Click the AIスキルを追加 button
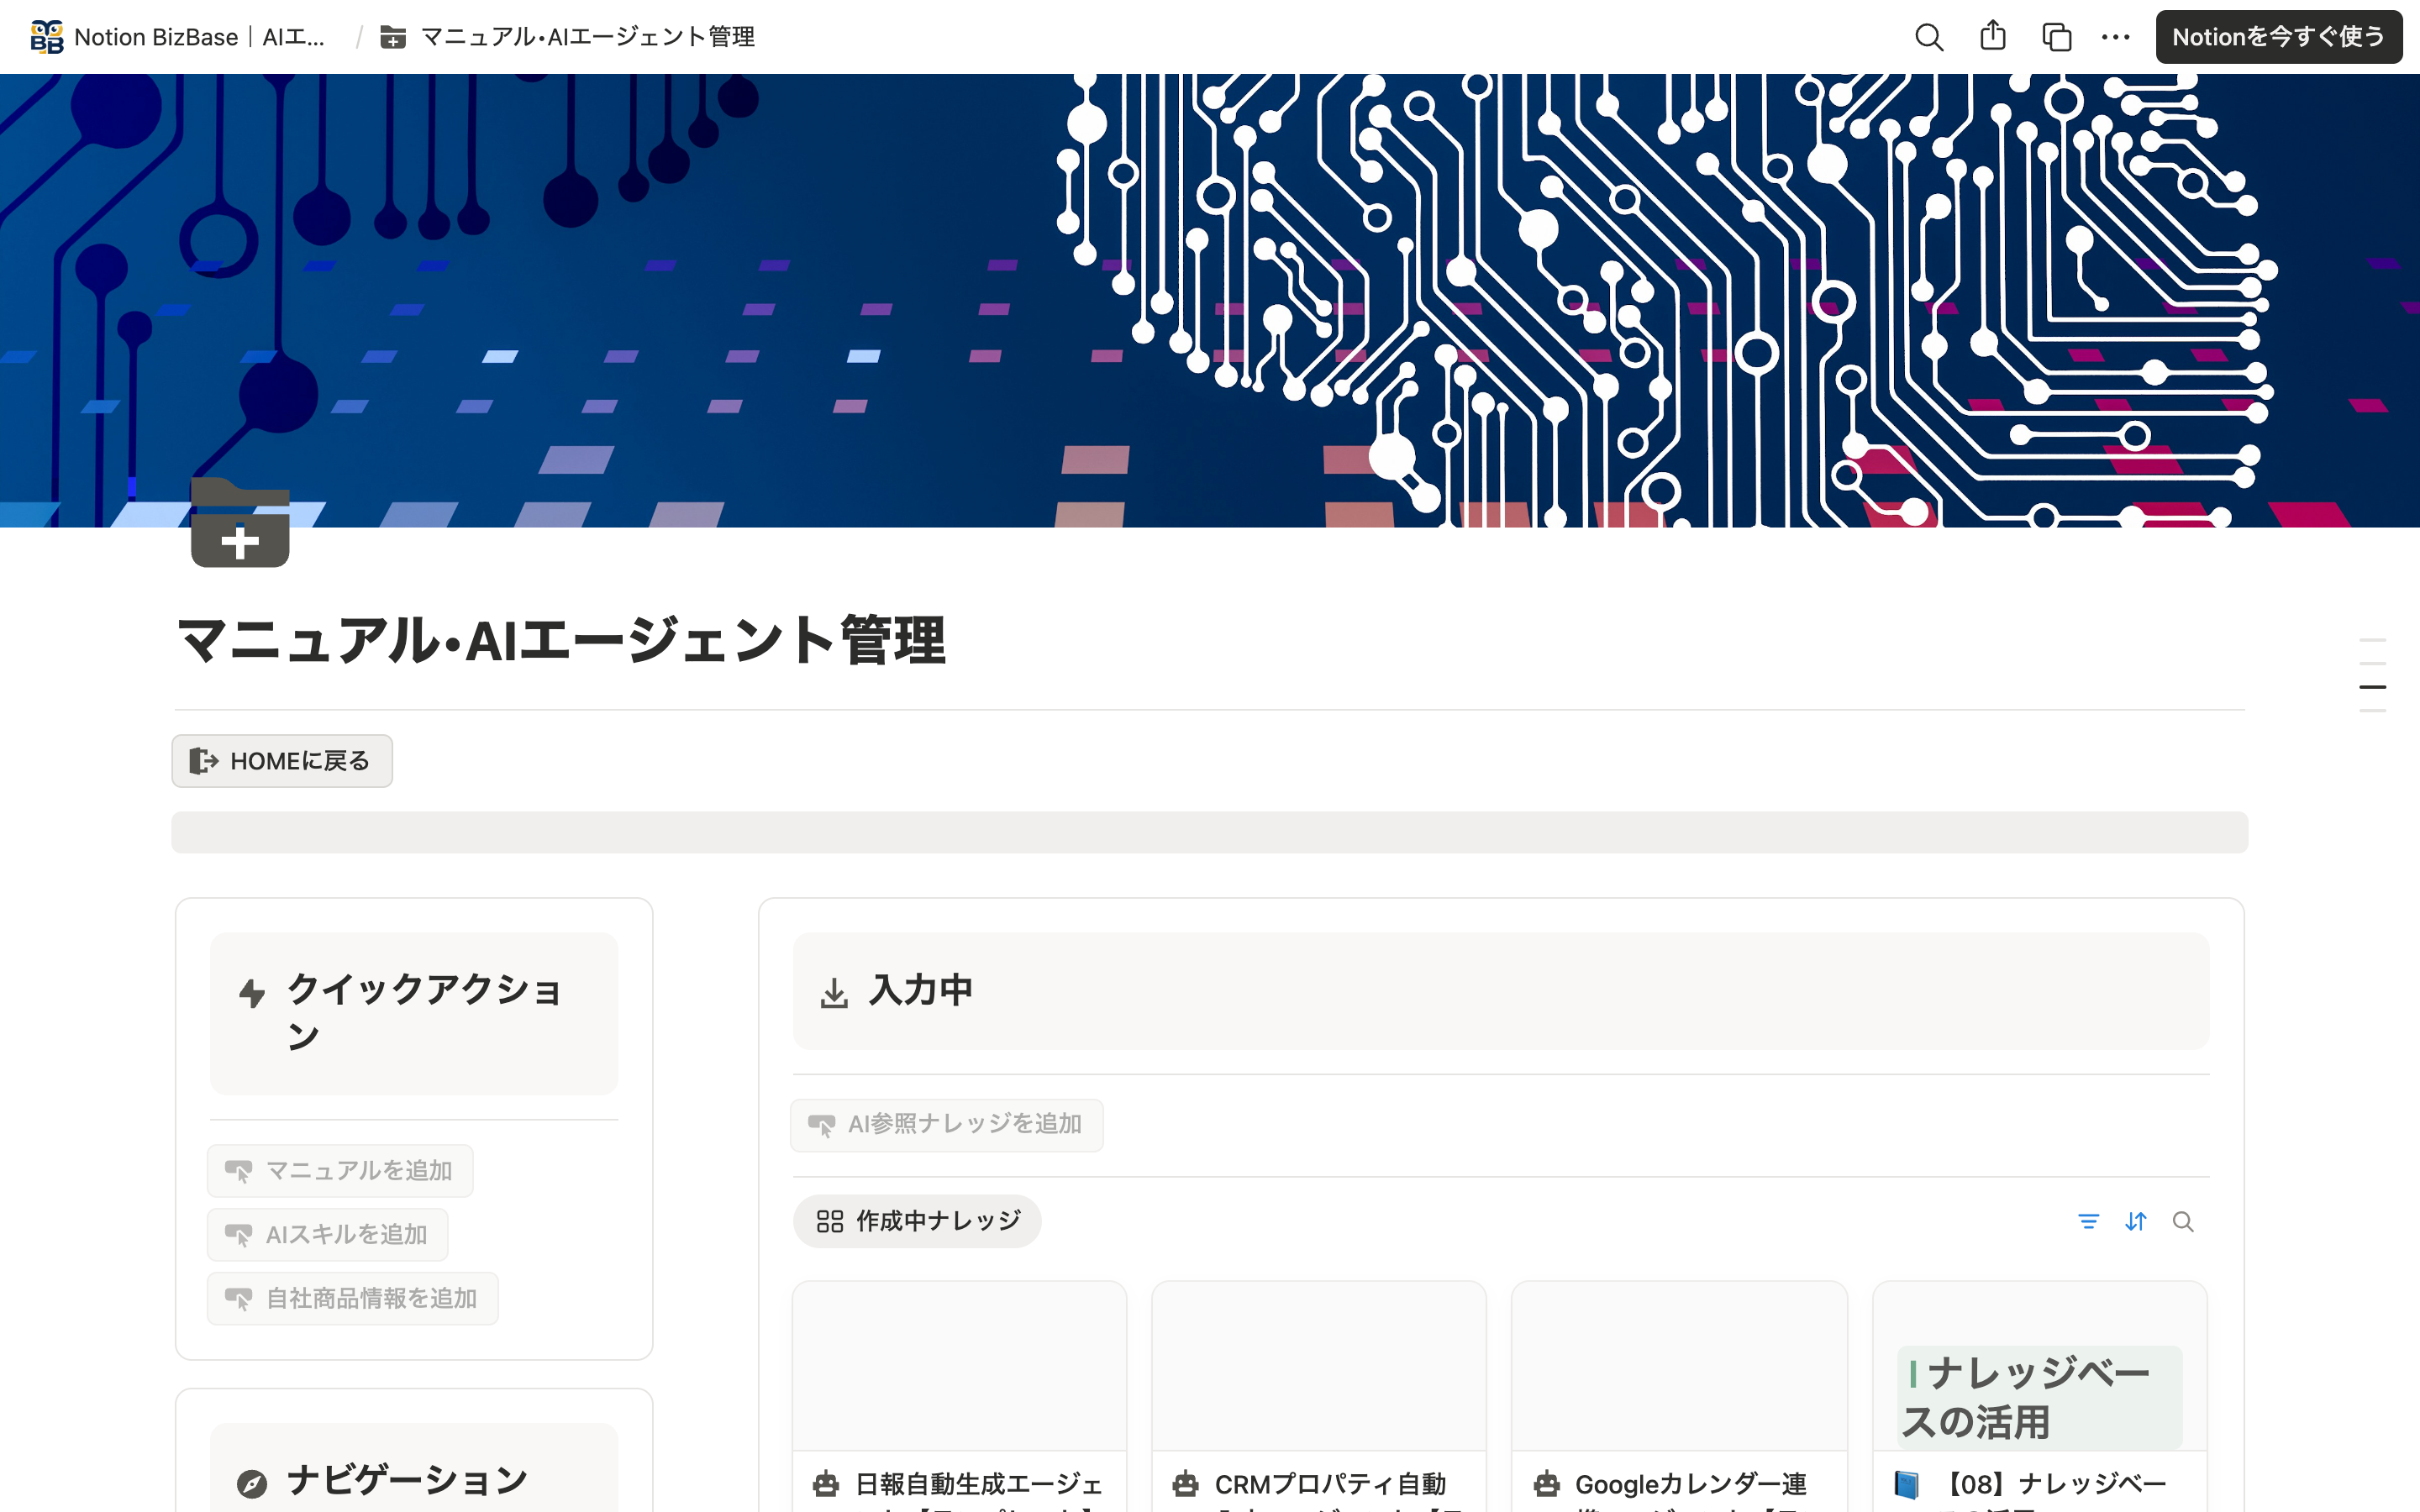This screenshot has height=1512, width=2420. 327,1234
